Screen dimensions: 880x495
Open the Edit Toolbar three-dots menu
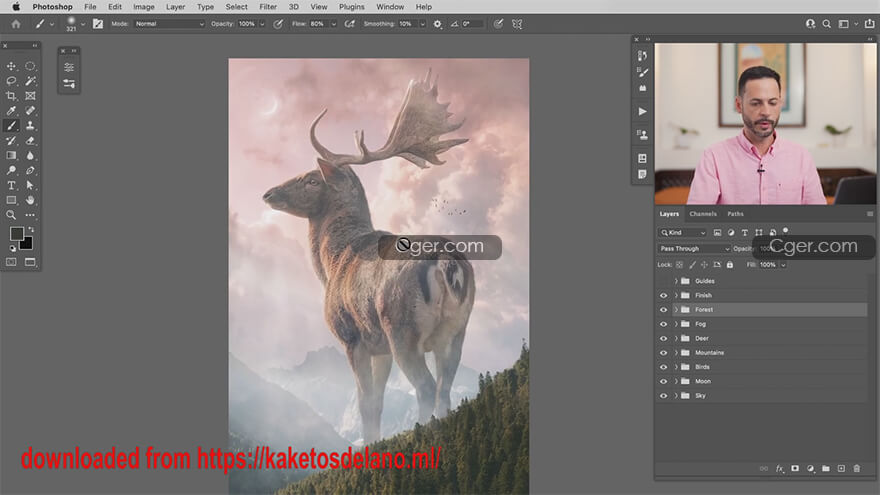[x=30, y=215]
